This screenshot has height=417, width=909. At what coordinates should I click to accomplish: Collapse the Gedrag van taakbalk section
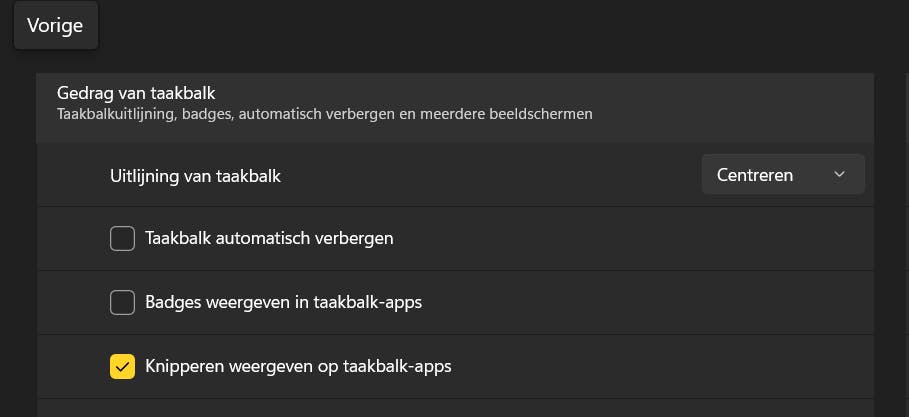click(x=455, y=103)
